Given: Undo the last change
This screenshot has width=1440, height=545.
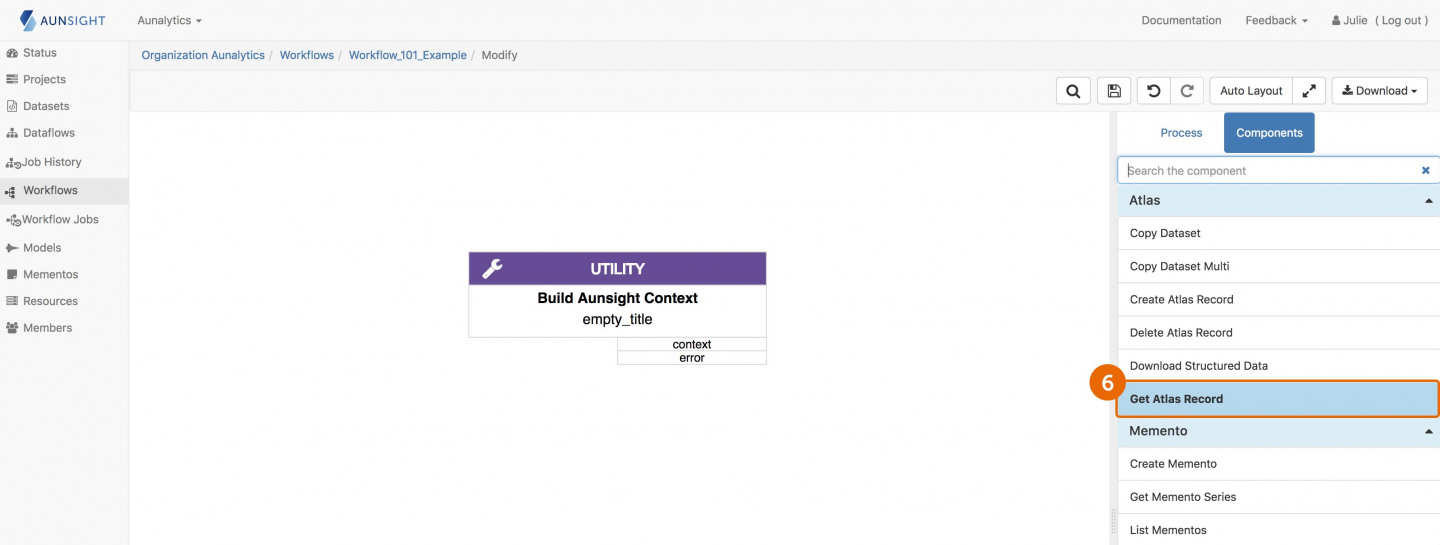Looking at the screenshot, I should [x=1154, y=91].
